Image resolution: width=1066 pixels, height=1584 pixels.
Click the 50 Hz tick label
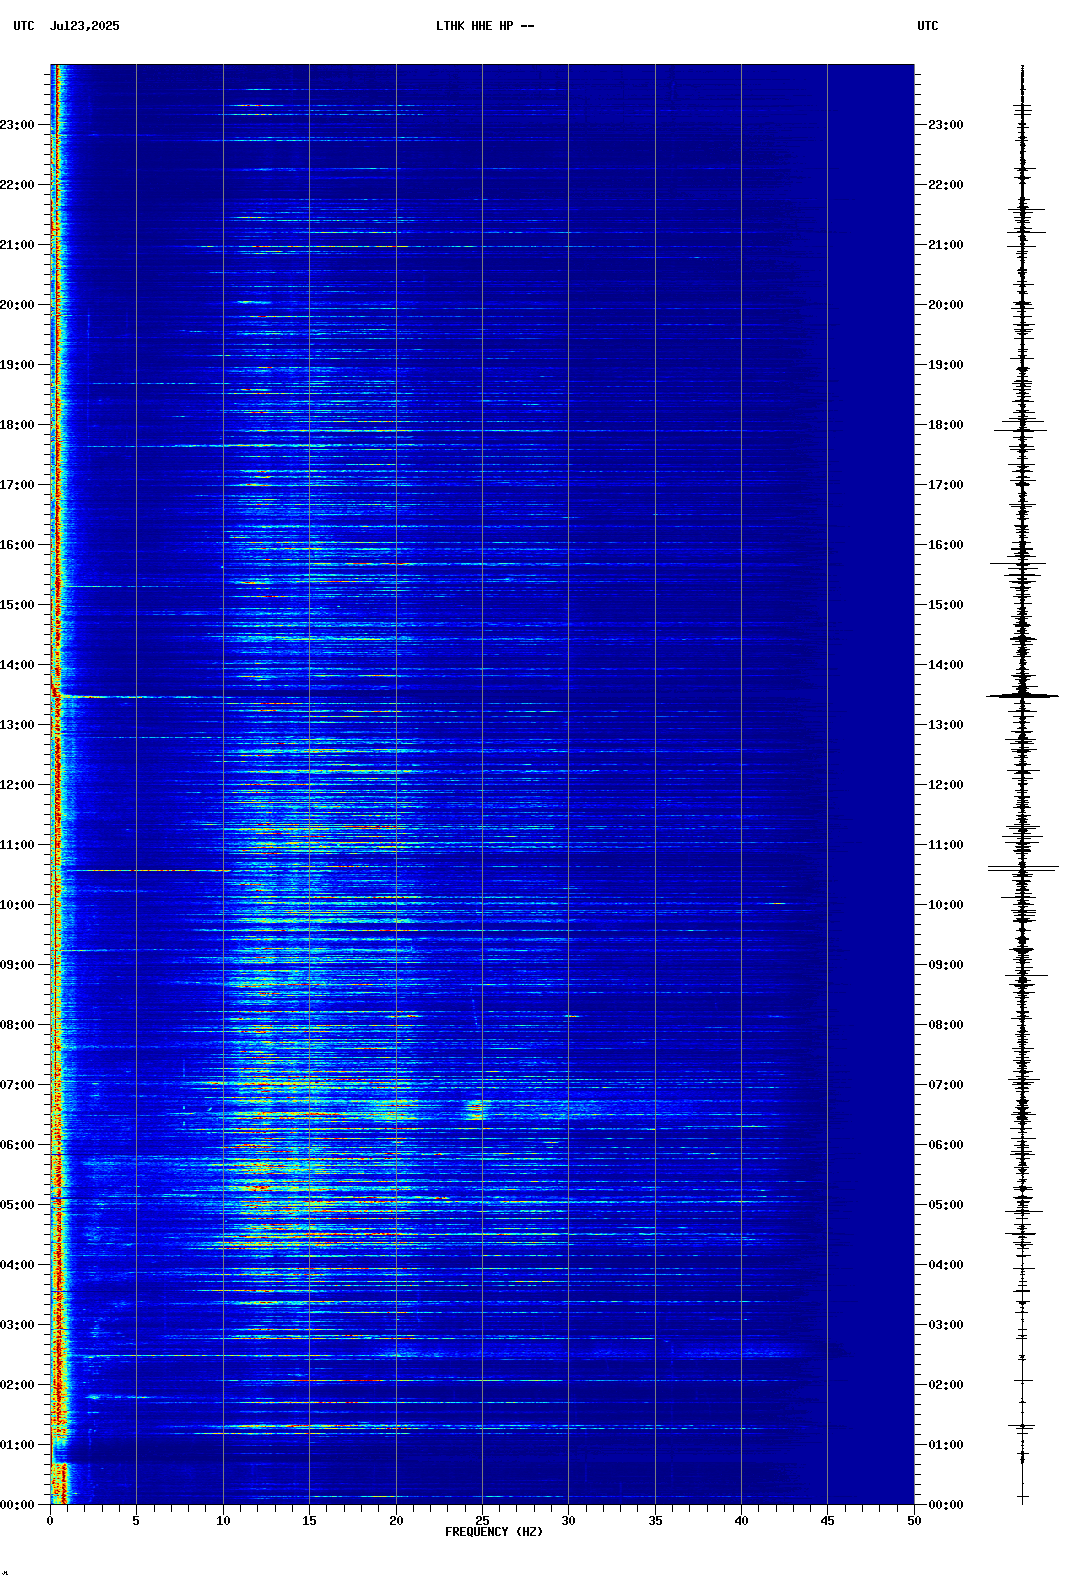point(914,1521)
